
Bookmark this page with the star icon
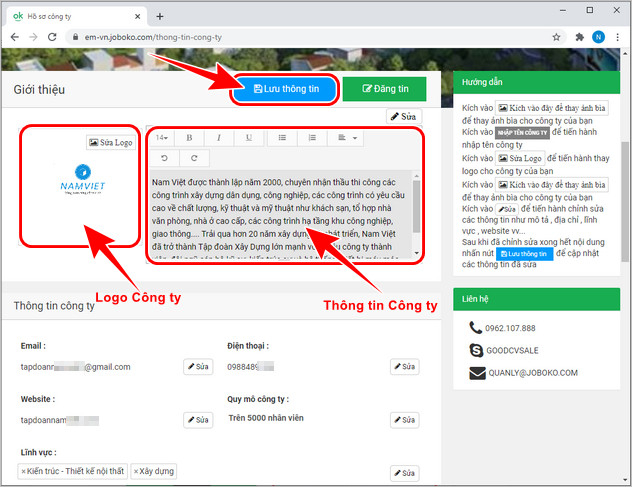(556, 37)
